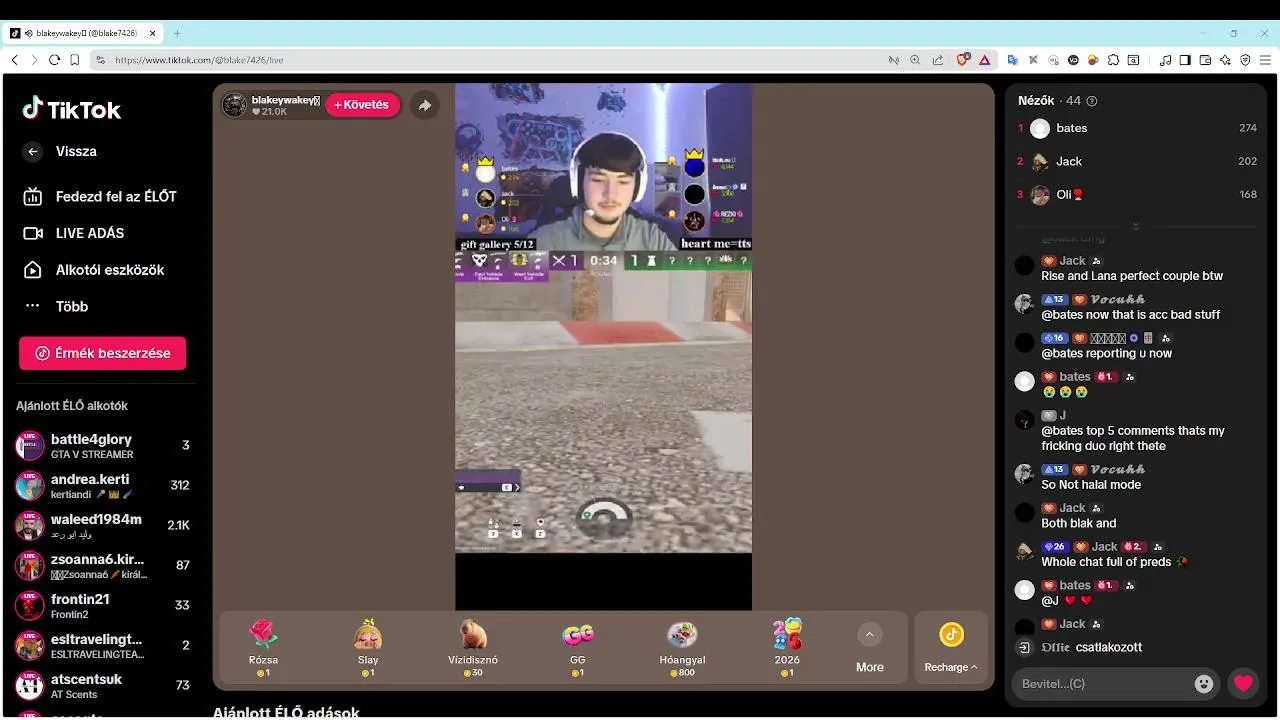Click the Követés follow button
This screenshot has width=1280, height=720.
coord(361,105)
